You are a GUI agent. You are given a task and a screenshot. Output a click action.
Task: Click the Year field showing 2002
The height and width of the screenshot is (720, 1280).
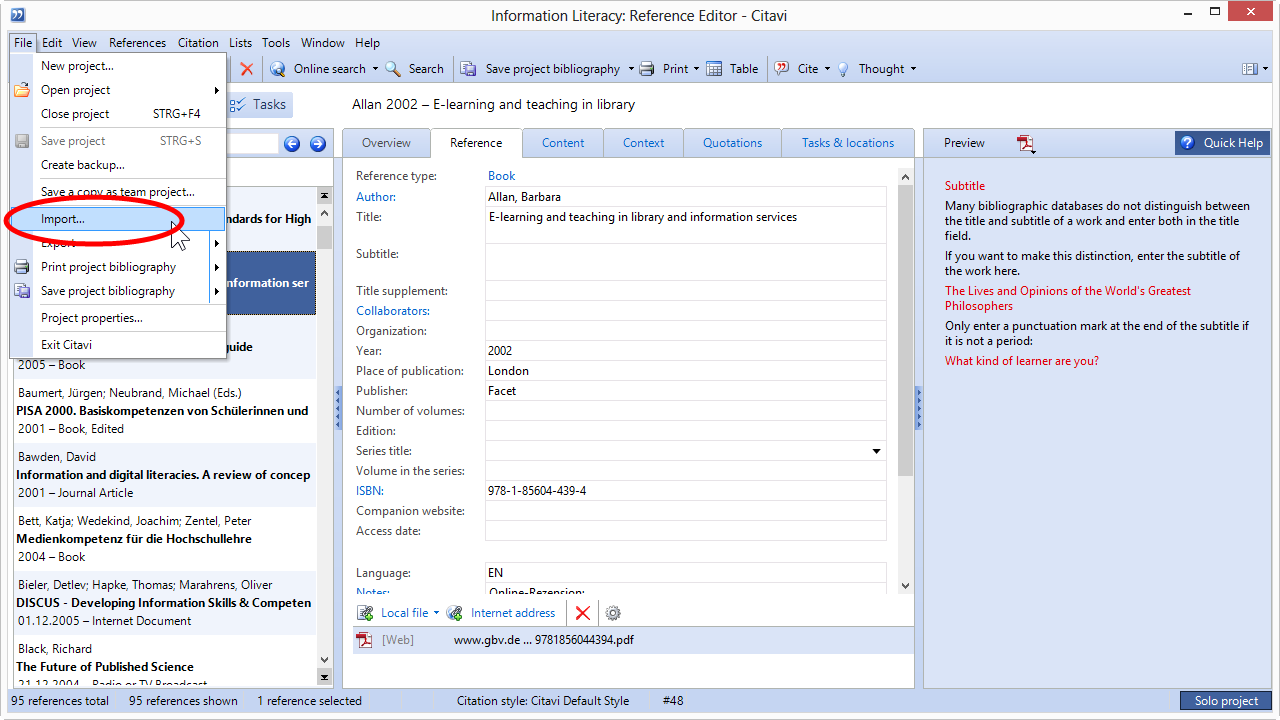click(686, 351)
